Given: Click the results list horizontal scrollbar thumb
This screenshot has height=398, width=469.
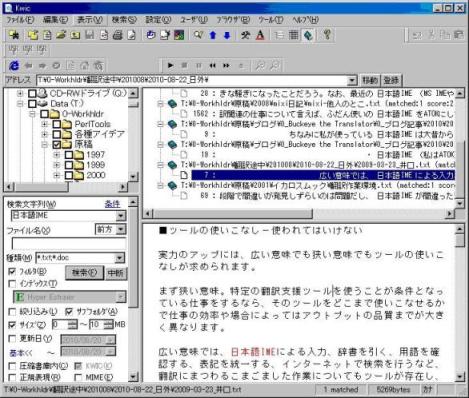Looking at the screenshot, I should tap(233, 213).
